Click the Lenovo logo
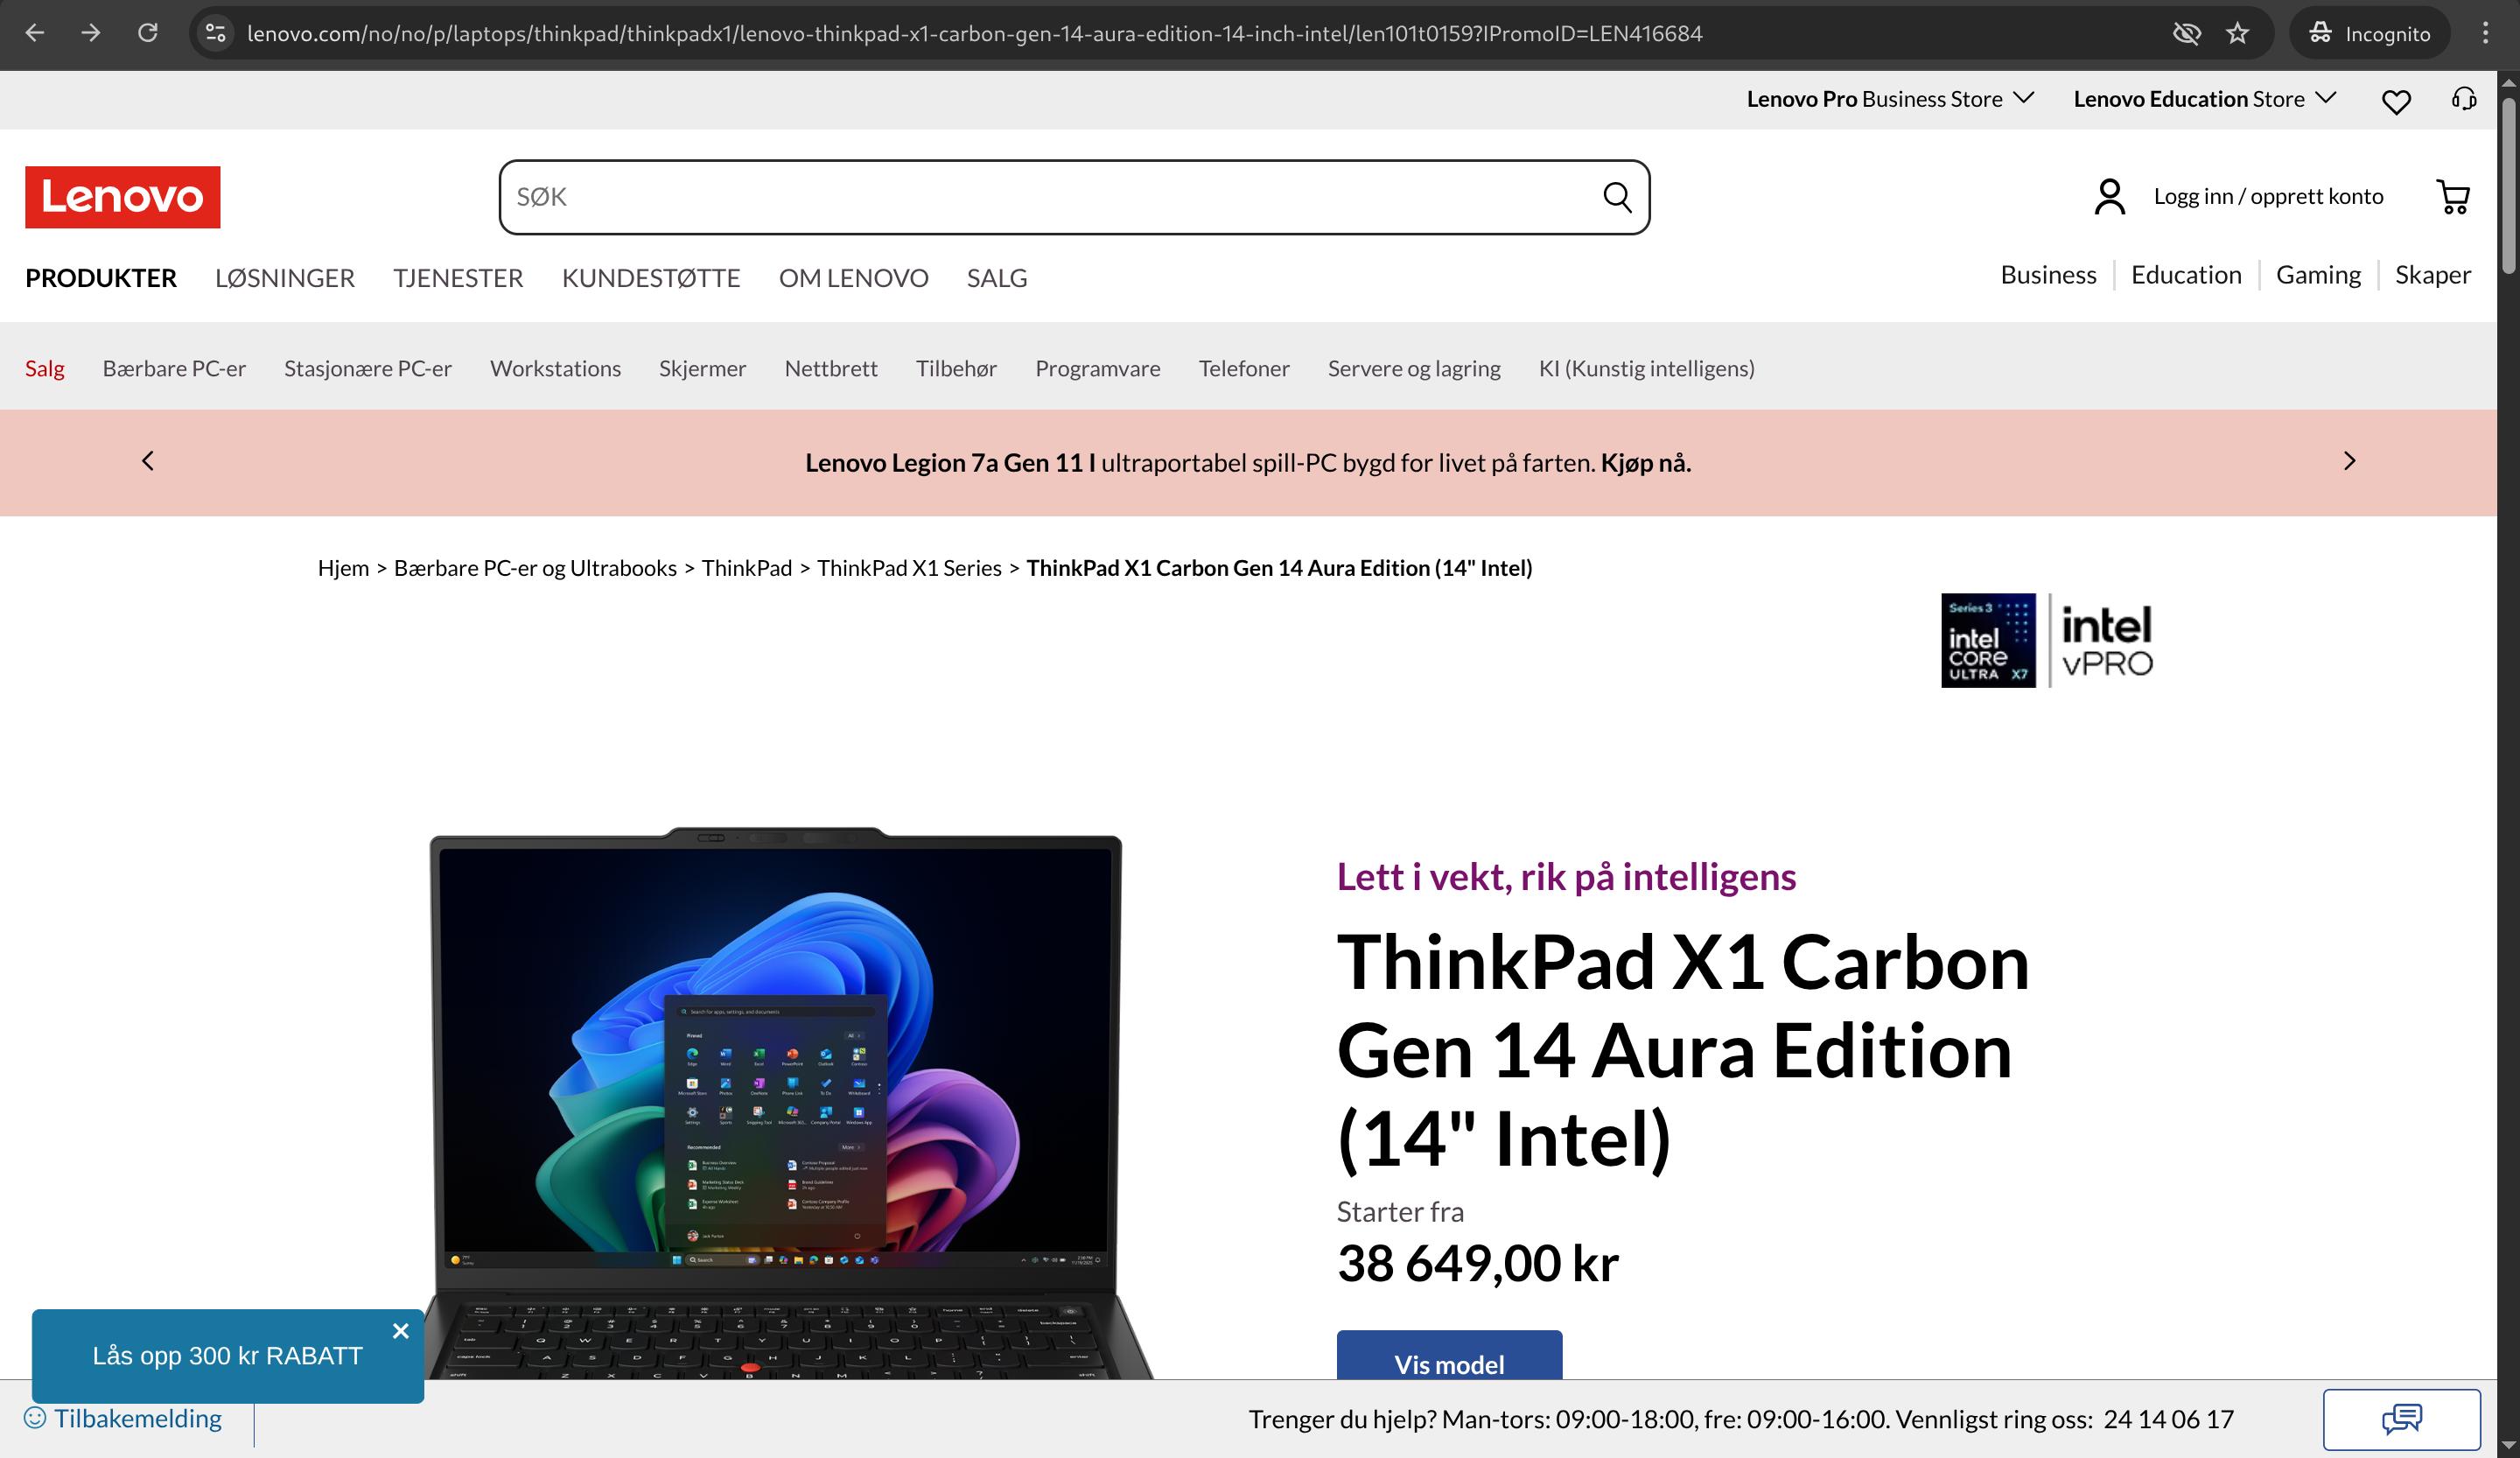 (x=123, y=197)
